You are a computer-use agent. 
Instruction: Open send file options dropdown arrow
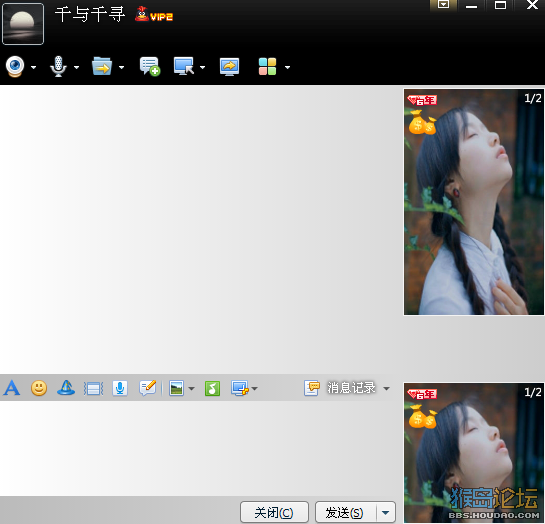[x=121, y=67]
